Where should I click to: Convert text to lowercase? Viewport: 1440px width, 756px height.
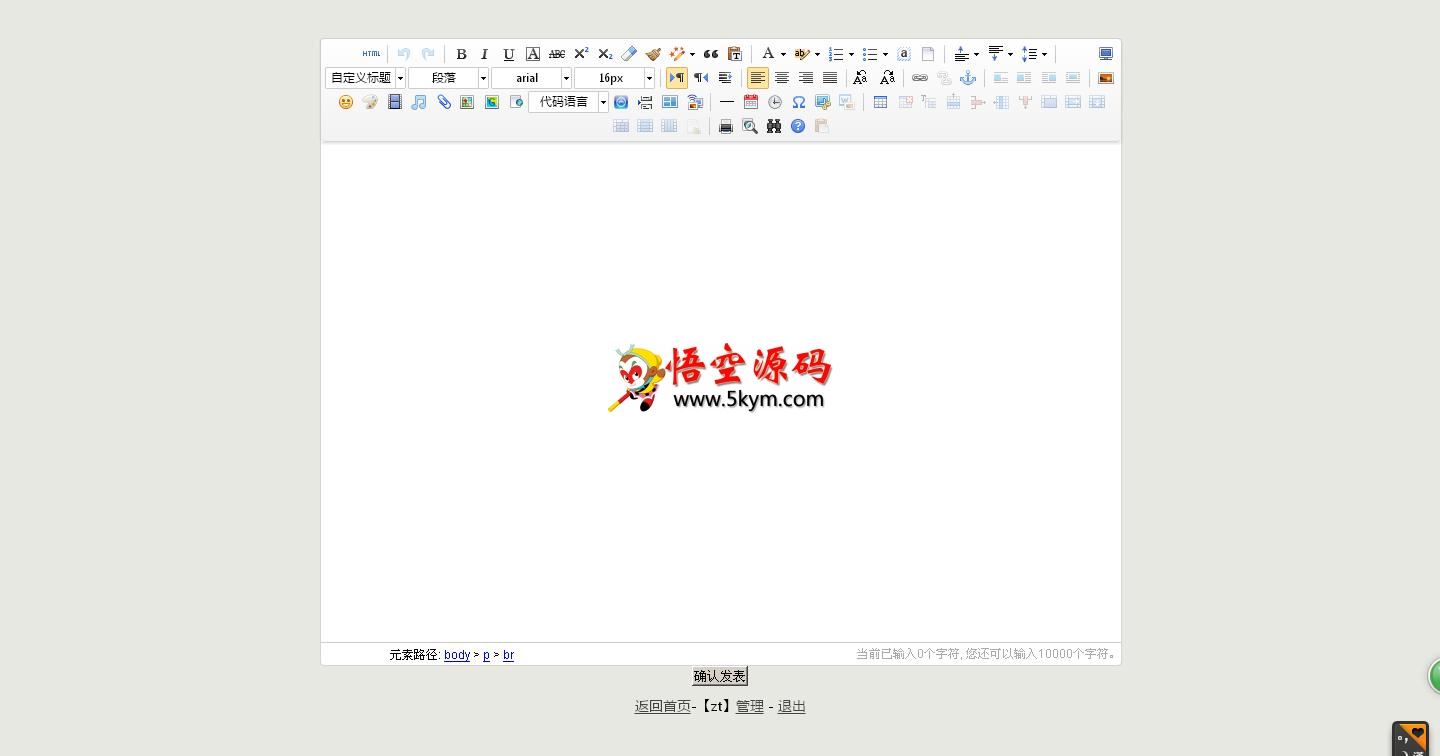[887, 78]
